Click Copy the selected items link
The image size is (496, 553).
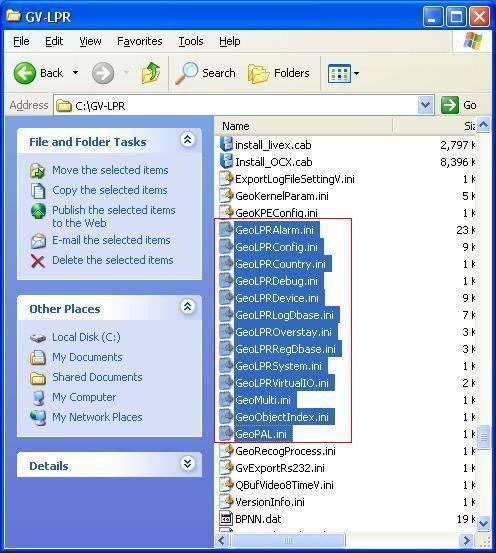(110, 190)
